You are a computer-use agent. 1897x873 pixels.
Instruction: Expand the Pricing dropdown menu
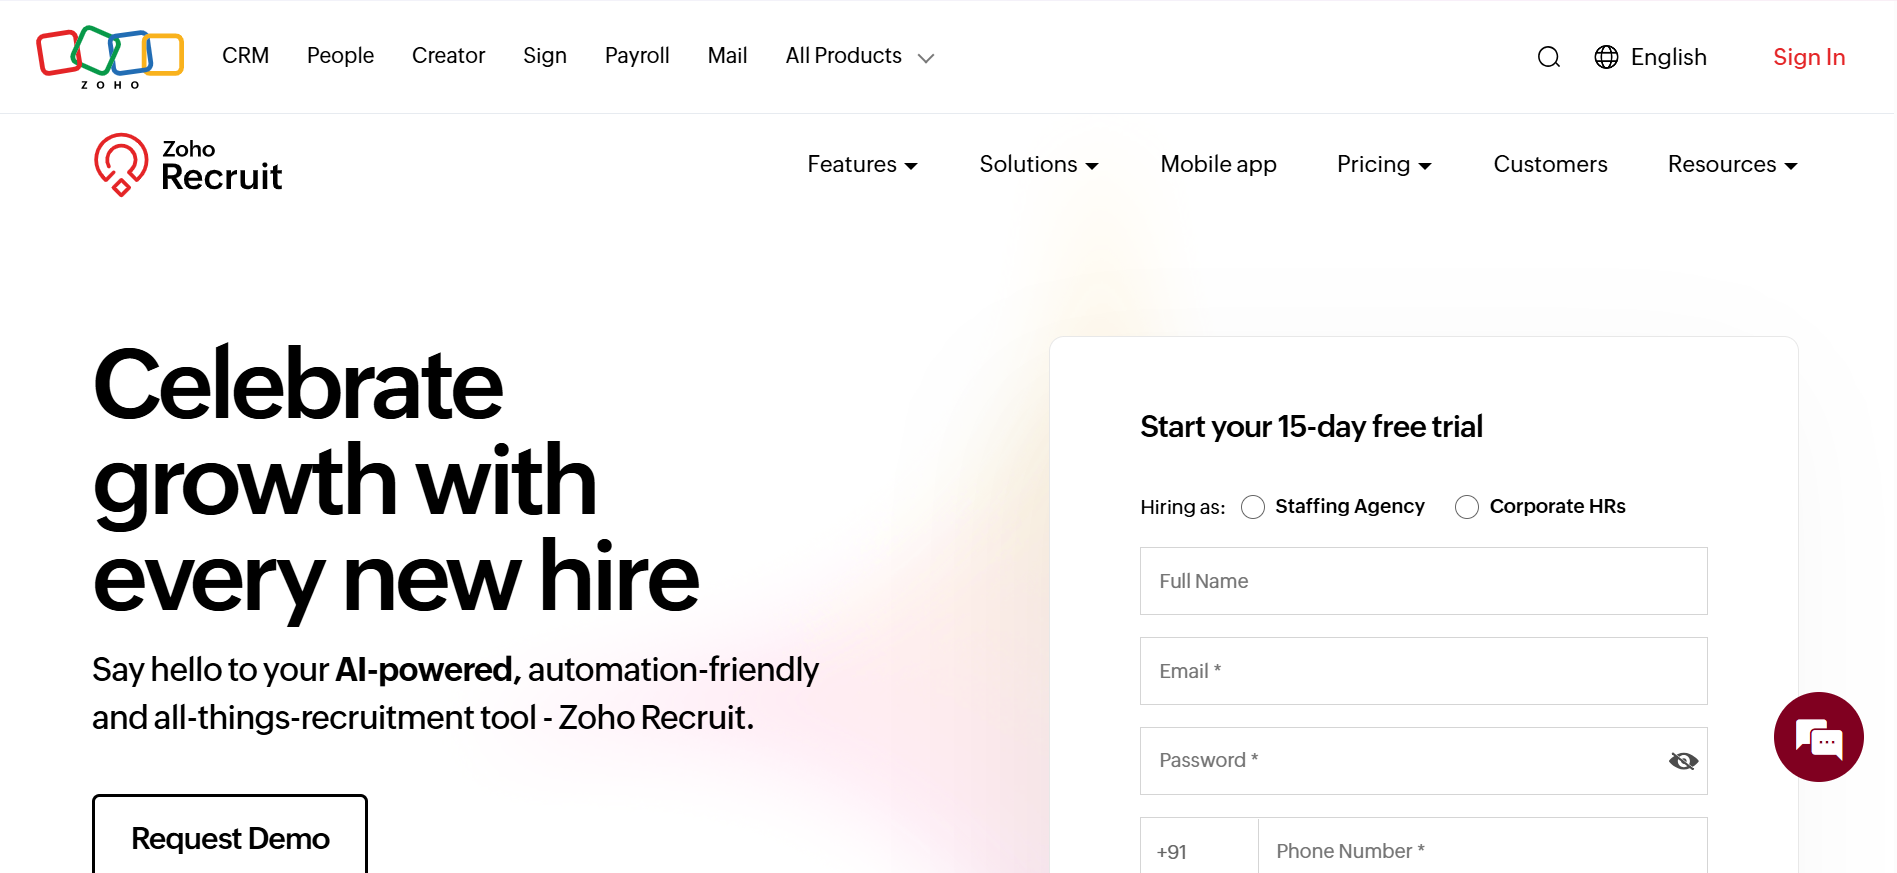coord(1383,164)
